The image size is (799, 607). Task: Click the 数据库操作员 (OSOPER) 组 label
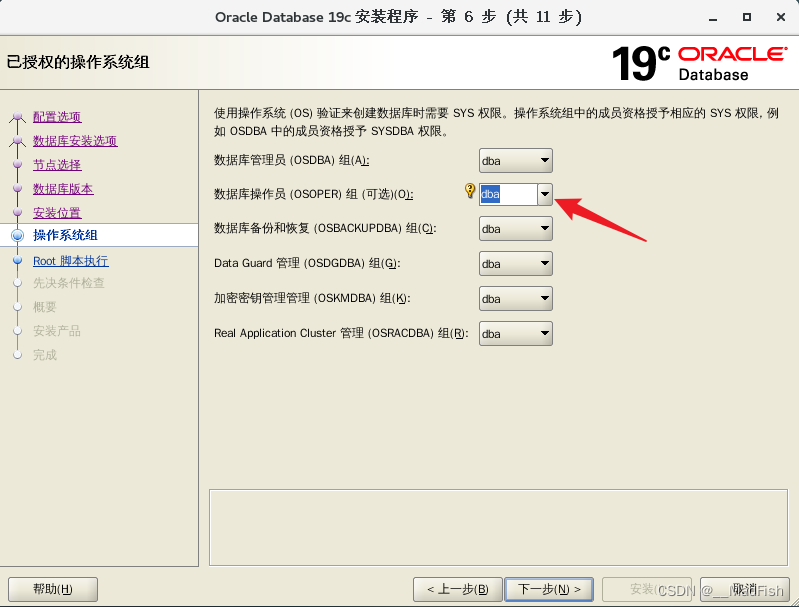pos(313,194)
